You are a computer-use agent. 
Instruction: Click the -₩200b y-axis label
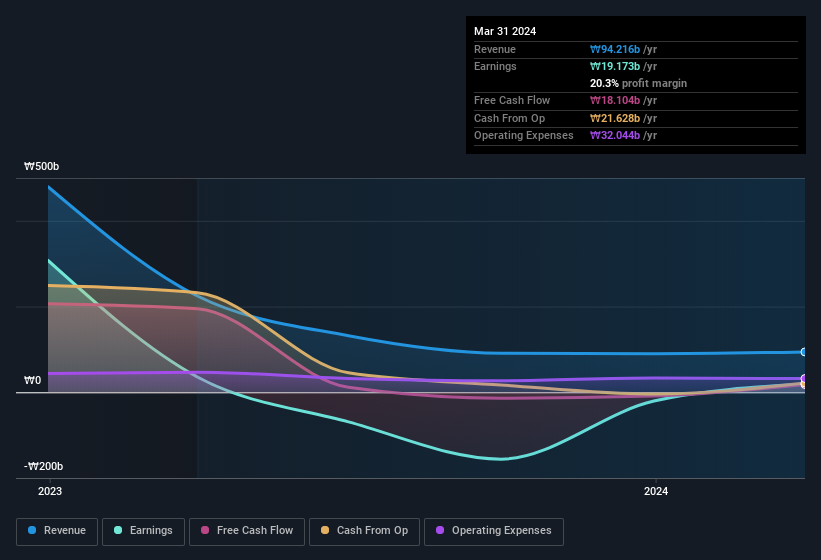tap(43, 466)
